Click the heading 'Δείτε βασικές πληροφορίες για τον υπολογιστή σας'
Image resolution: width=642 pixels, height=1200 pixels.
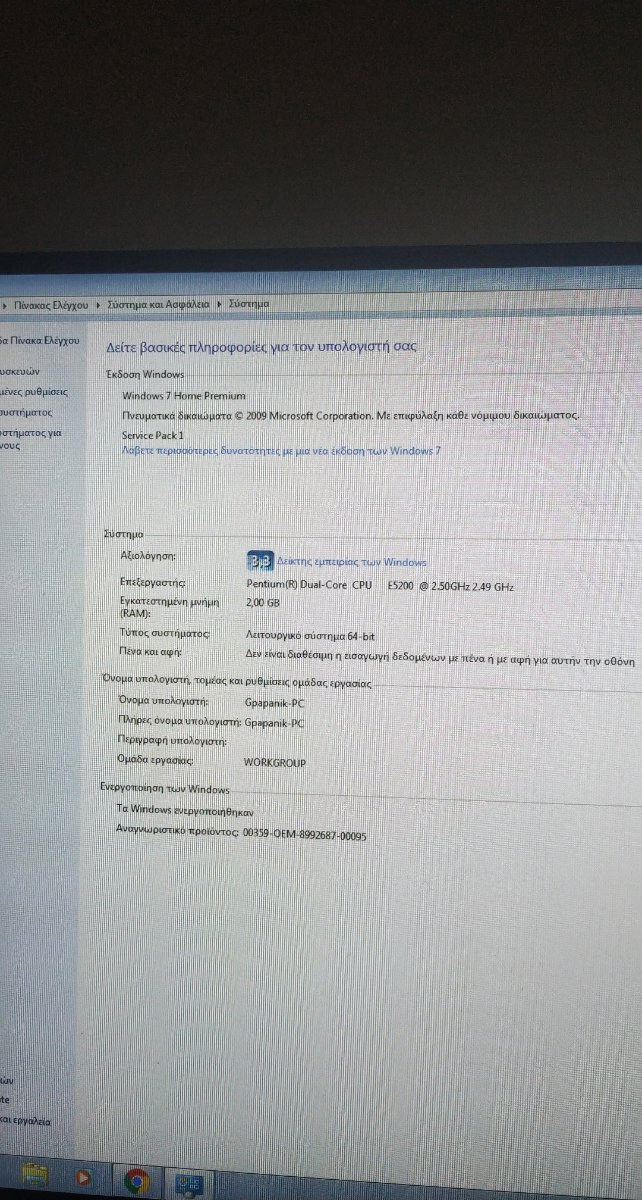point(261,346)
